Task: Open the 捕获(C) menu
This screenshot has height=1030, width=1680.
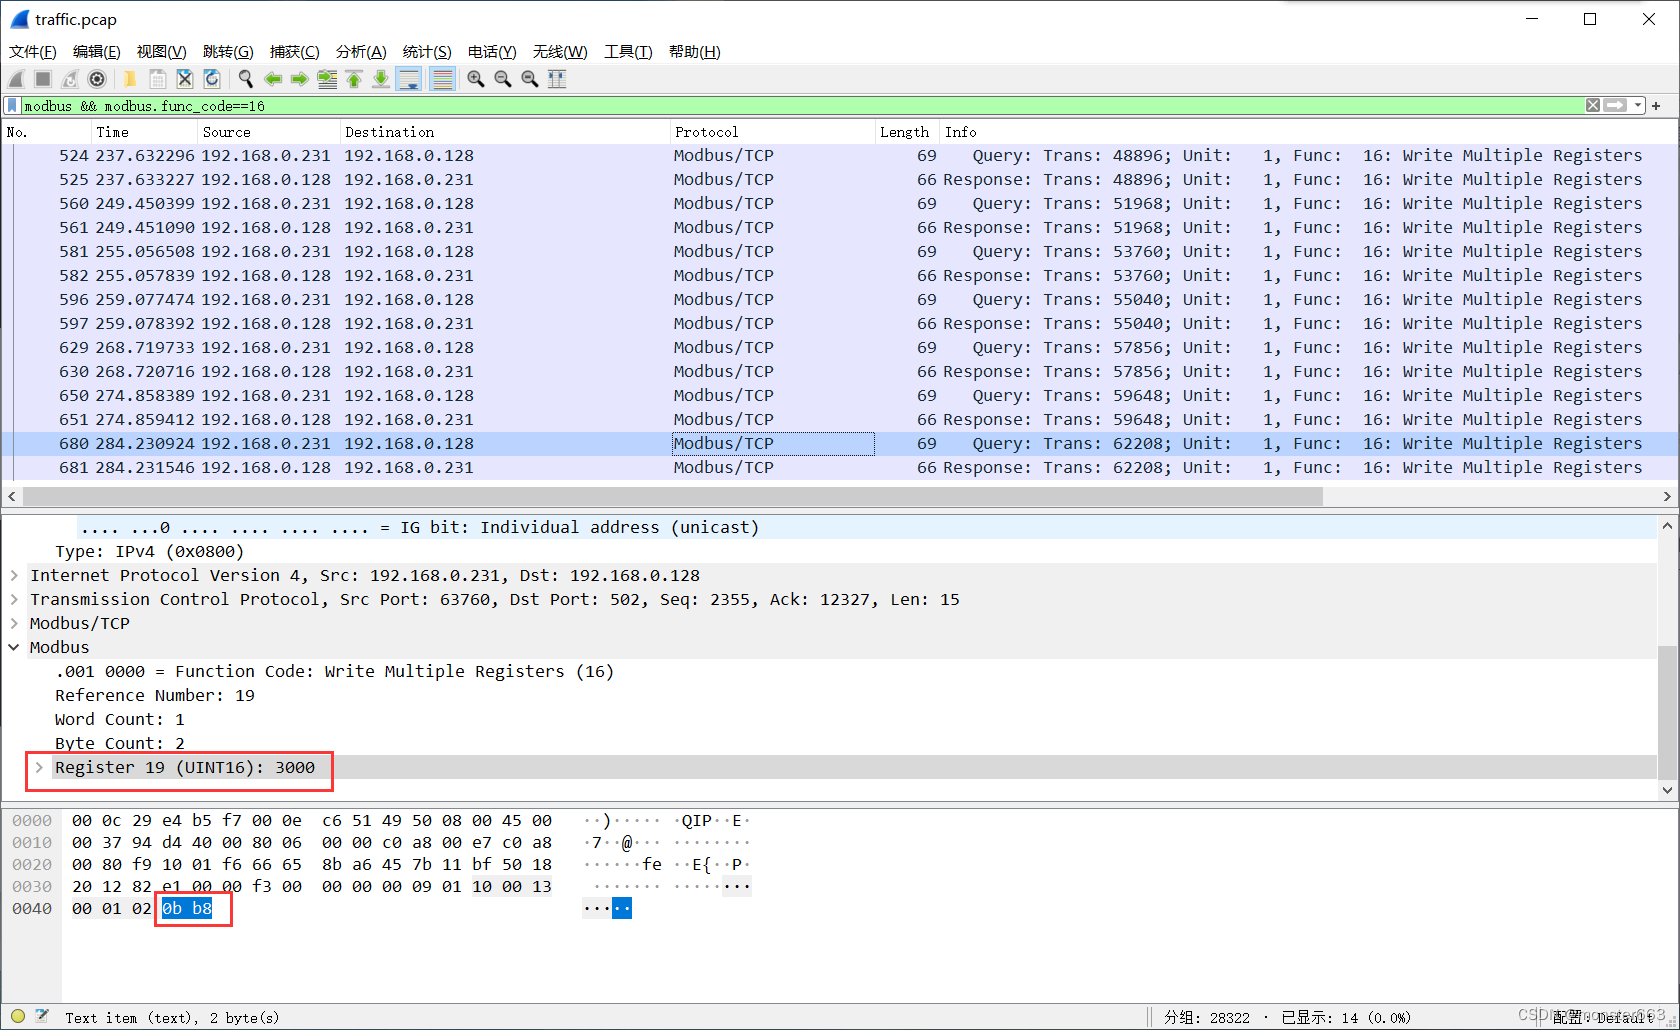Action: 295,52
